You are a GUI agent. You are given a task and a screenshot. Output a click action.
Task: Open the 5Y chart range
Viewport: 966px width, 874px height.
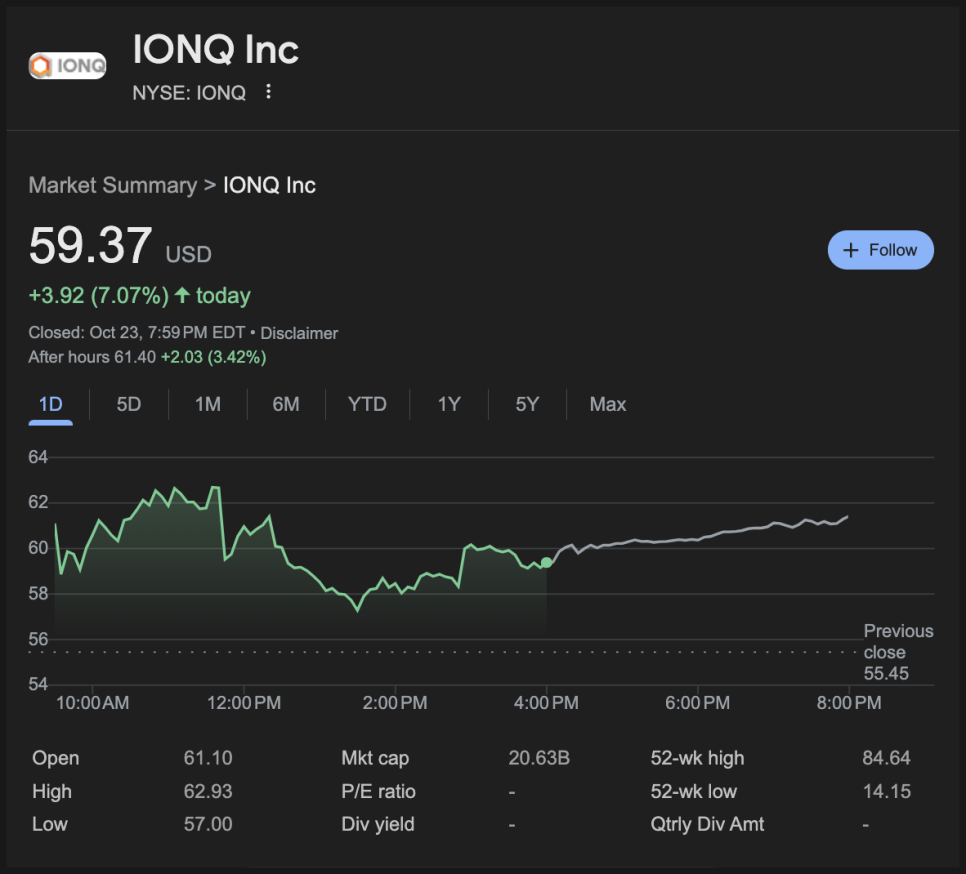tap(527, 404)
